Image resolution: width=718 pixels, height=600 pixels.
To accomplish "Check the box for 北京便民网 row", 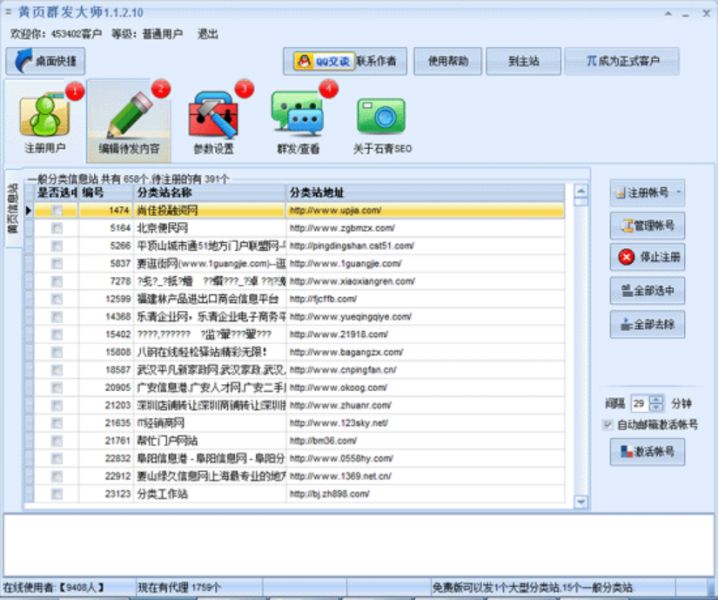I will tap(57, 228).
